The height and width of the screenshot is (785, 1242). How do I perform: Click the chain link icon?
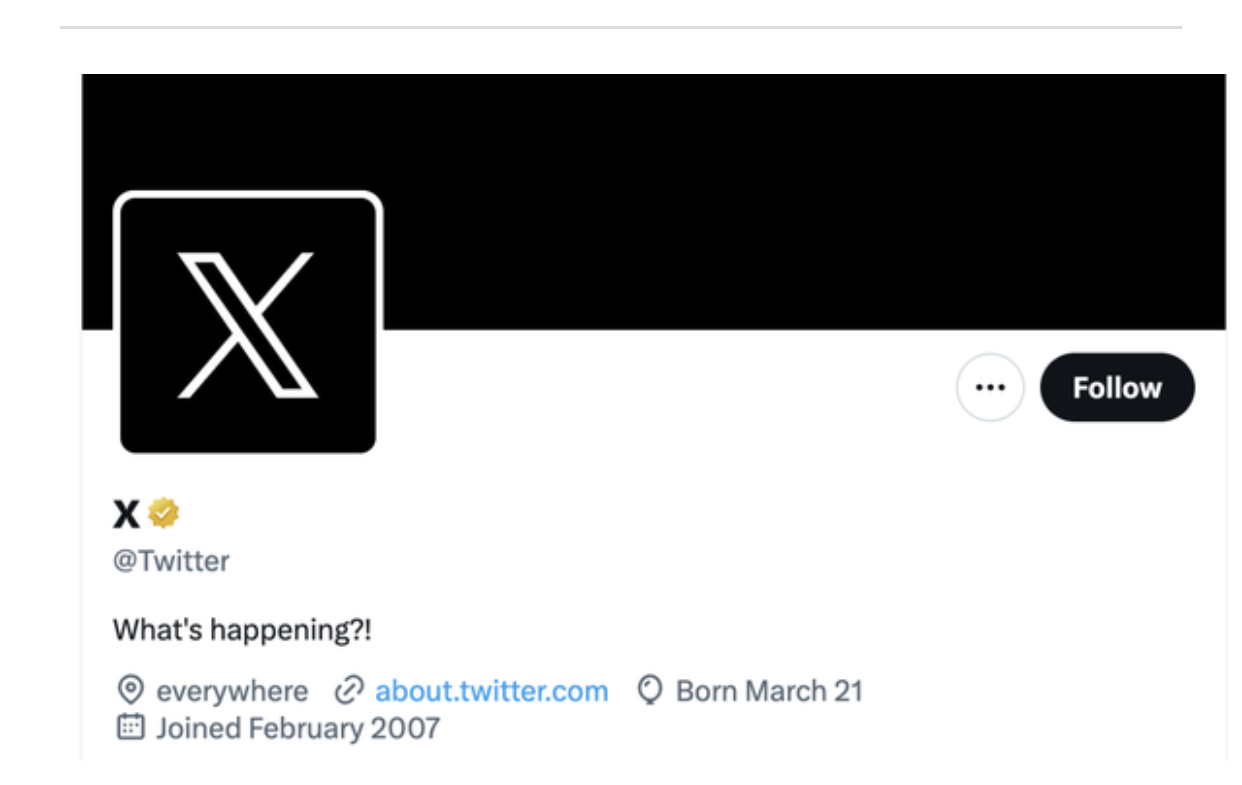click(x=349, y=690)
